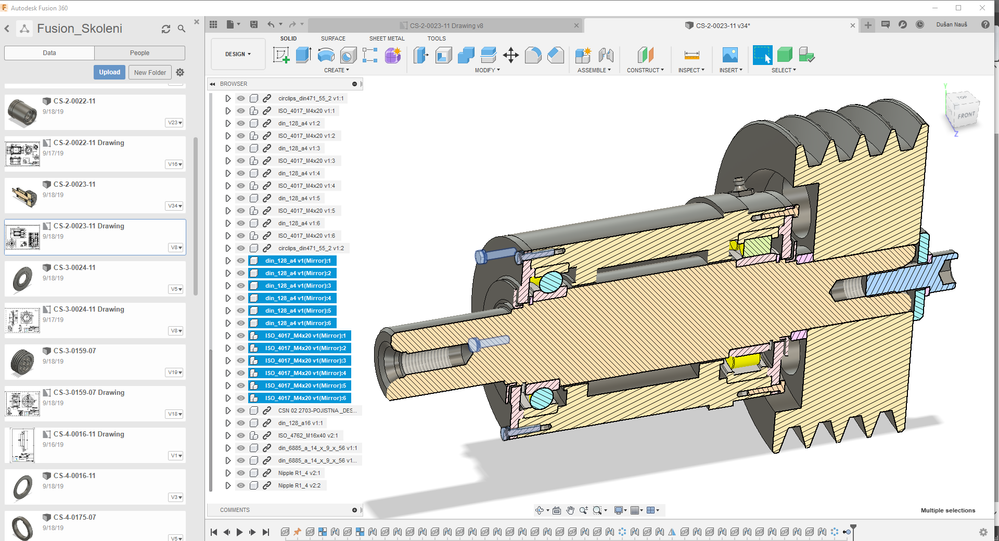999x541 pixels.
Task: Click the Undo arrow icon
Action: click(x=271, y=24)
